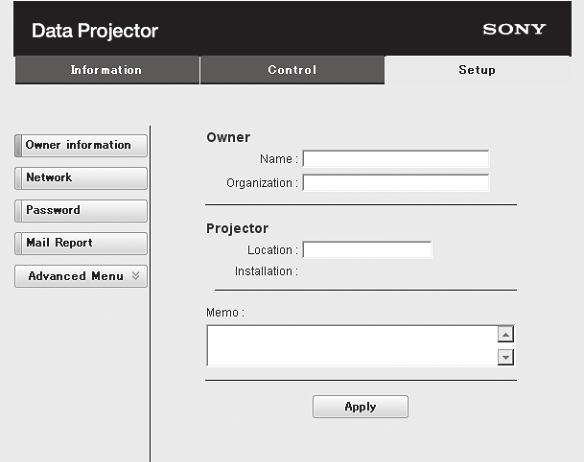This screenshot has width=584, height=462.
Task: Click the Data Projector title
Action: pos(95,31)
